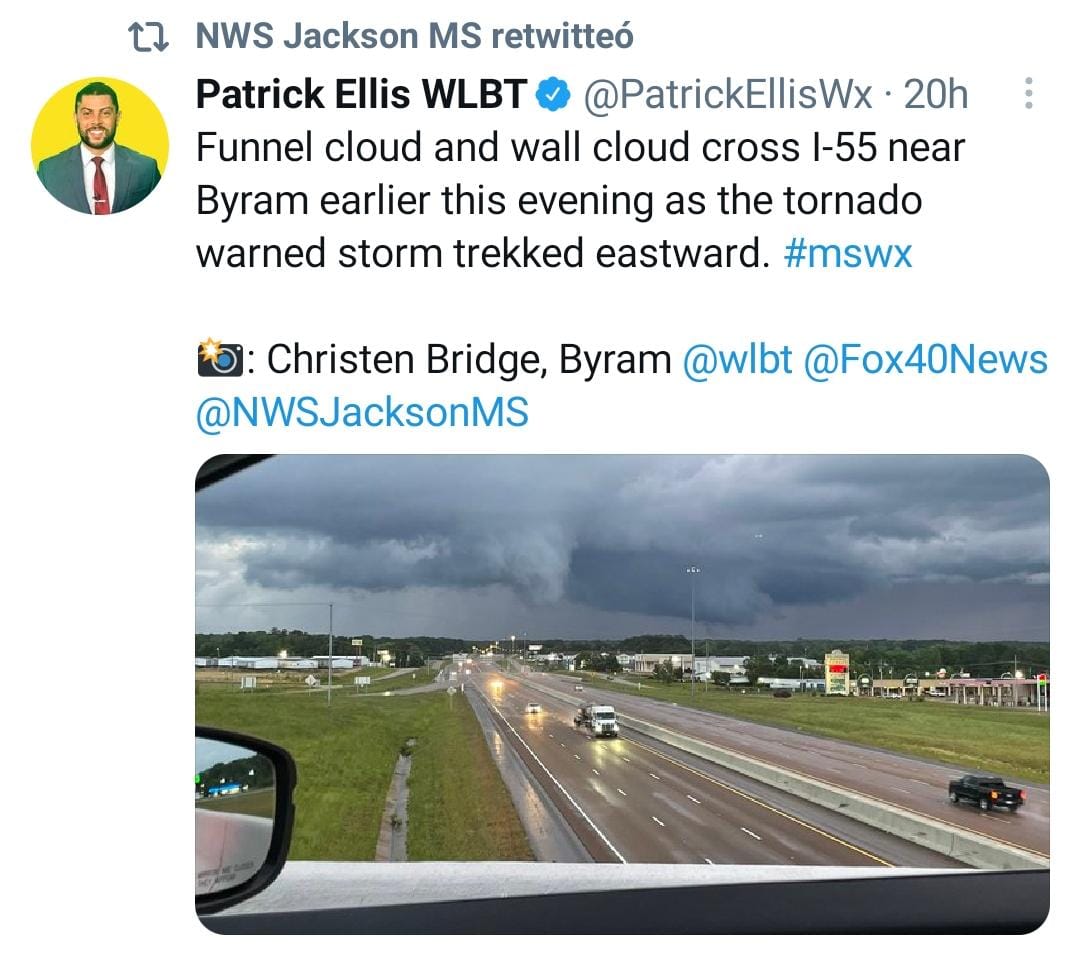Open the @wlbt mention
The image size is (1080, 962).
(x=737, y=360)
